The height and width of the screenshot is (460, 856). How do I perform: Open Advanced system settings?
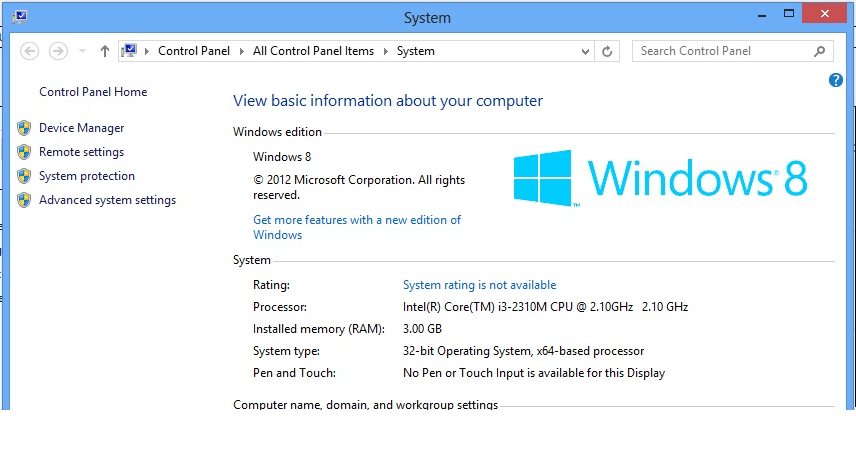pos(107,200)
